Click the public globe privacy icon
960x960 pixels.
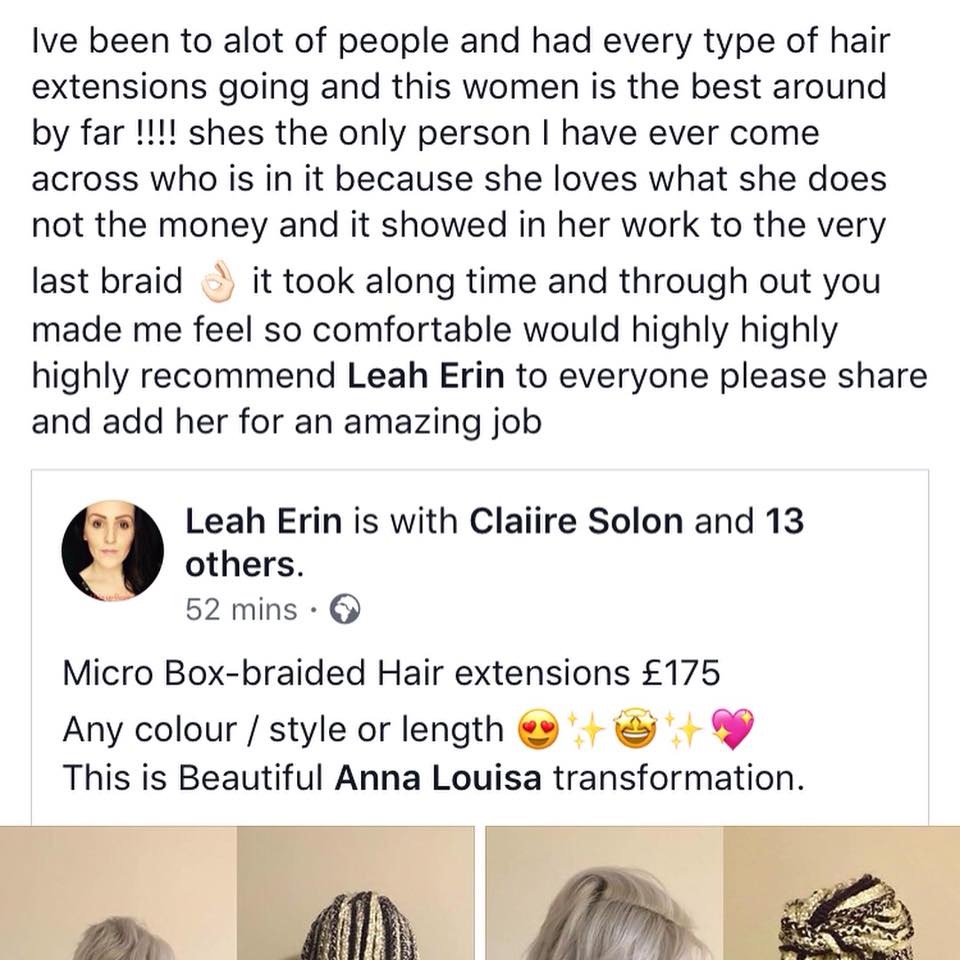click(345, 609)
